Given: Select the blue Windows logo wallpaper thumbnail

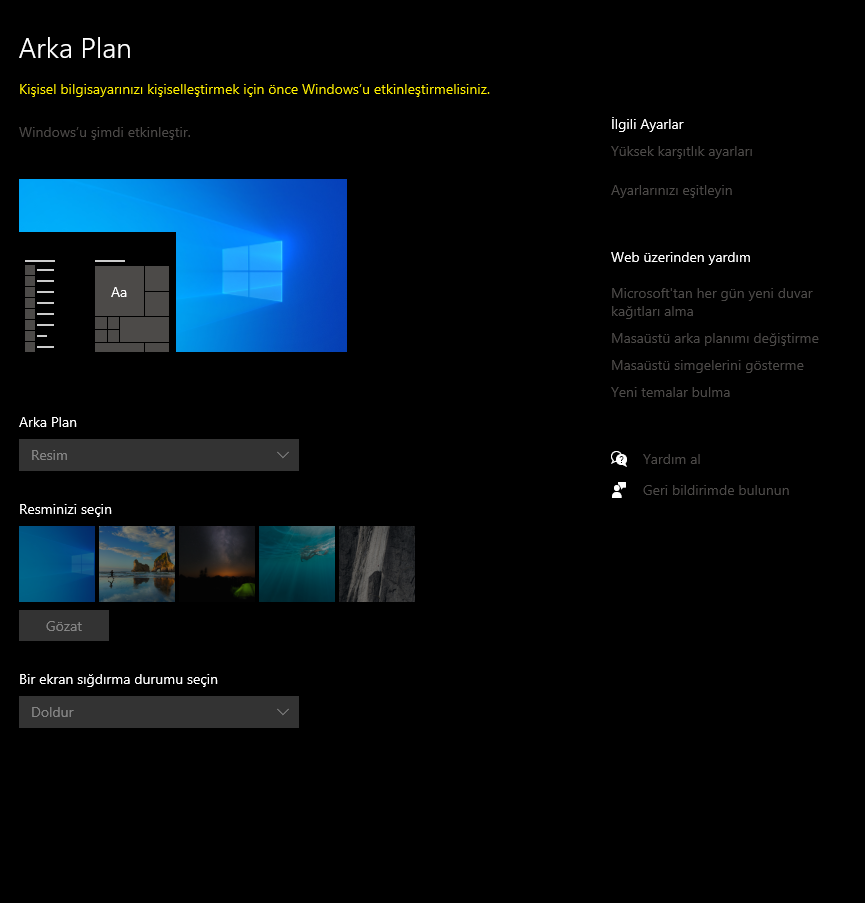Looking at the screenshot, I should click(57, 564).
